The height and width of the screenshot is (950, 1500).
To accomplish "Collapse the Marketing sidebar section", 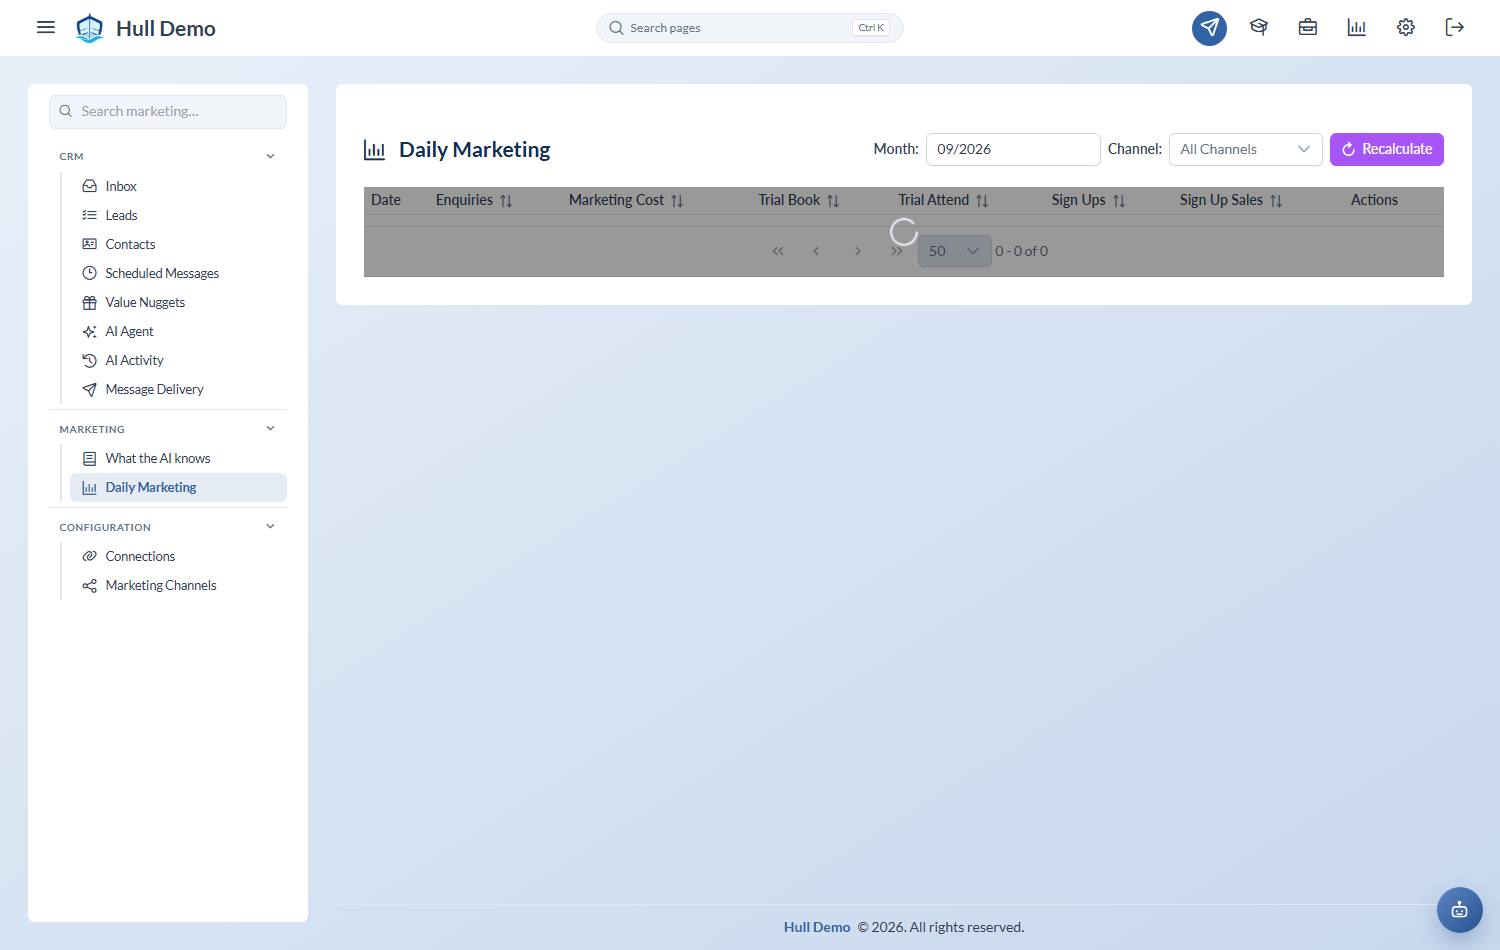I will pos(270,428).
